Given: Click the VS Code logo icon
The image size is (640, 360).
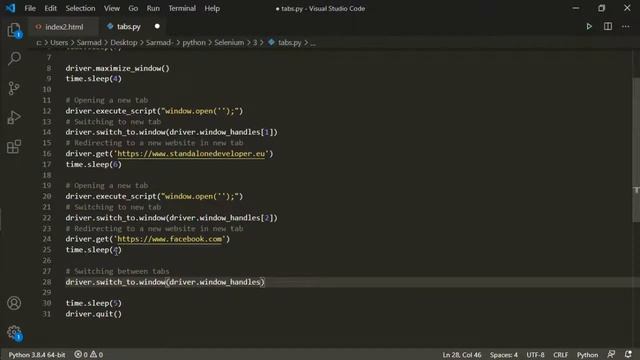Looking at the screenshot, I should tap(11, 8).
